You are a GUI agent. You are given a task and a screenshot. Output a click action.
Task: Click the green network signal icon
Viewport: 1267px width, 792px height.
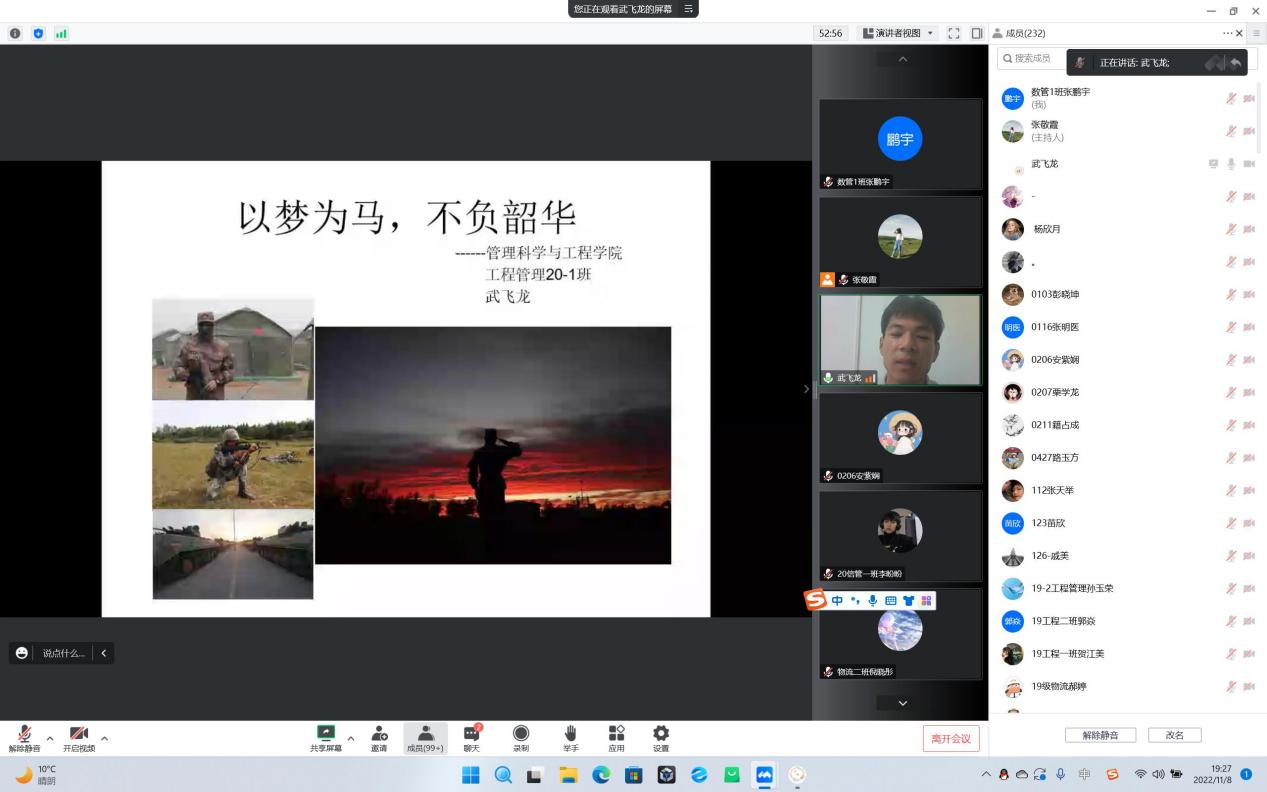pos(61,33)
